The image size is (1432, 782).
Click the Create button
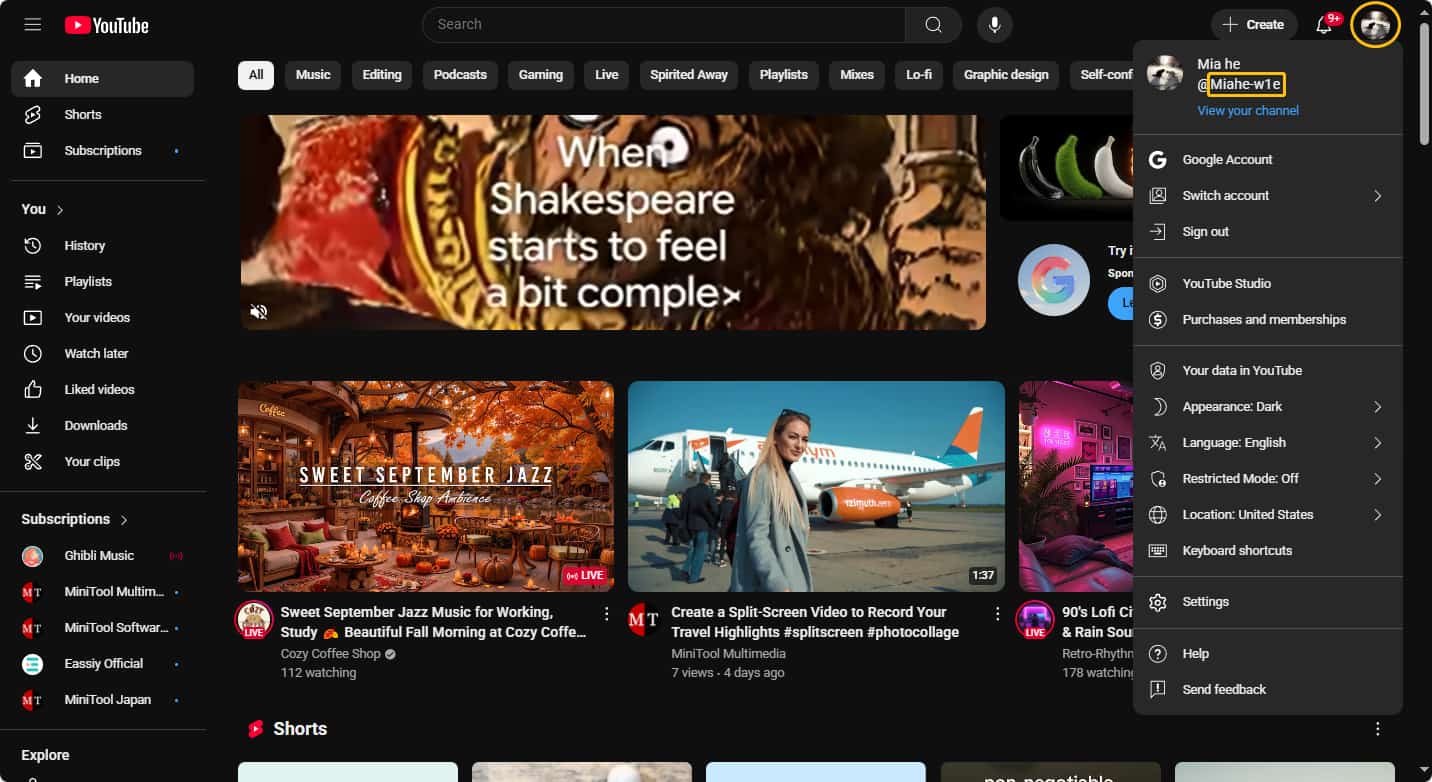pos(1254,25)
